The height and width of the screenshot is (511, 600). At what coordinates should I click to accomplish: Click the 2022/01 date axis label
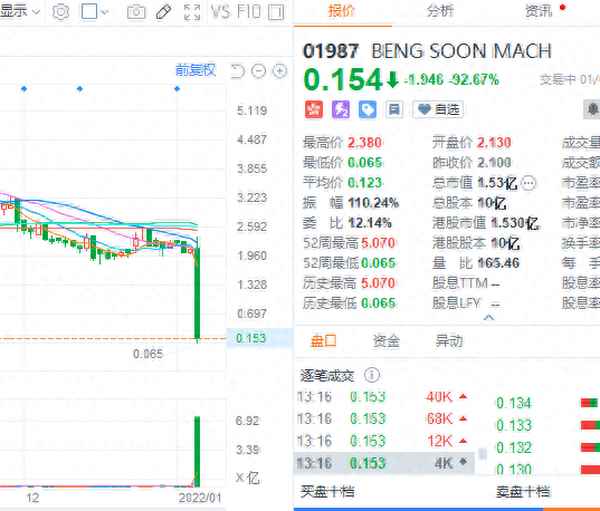(x=200, y=498)
